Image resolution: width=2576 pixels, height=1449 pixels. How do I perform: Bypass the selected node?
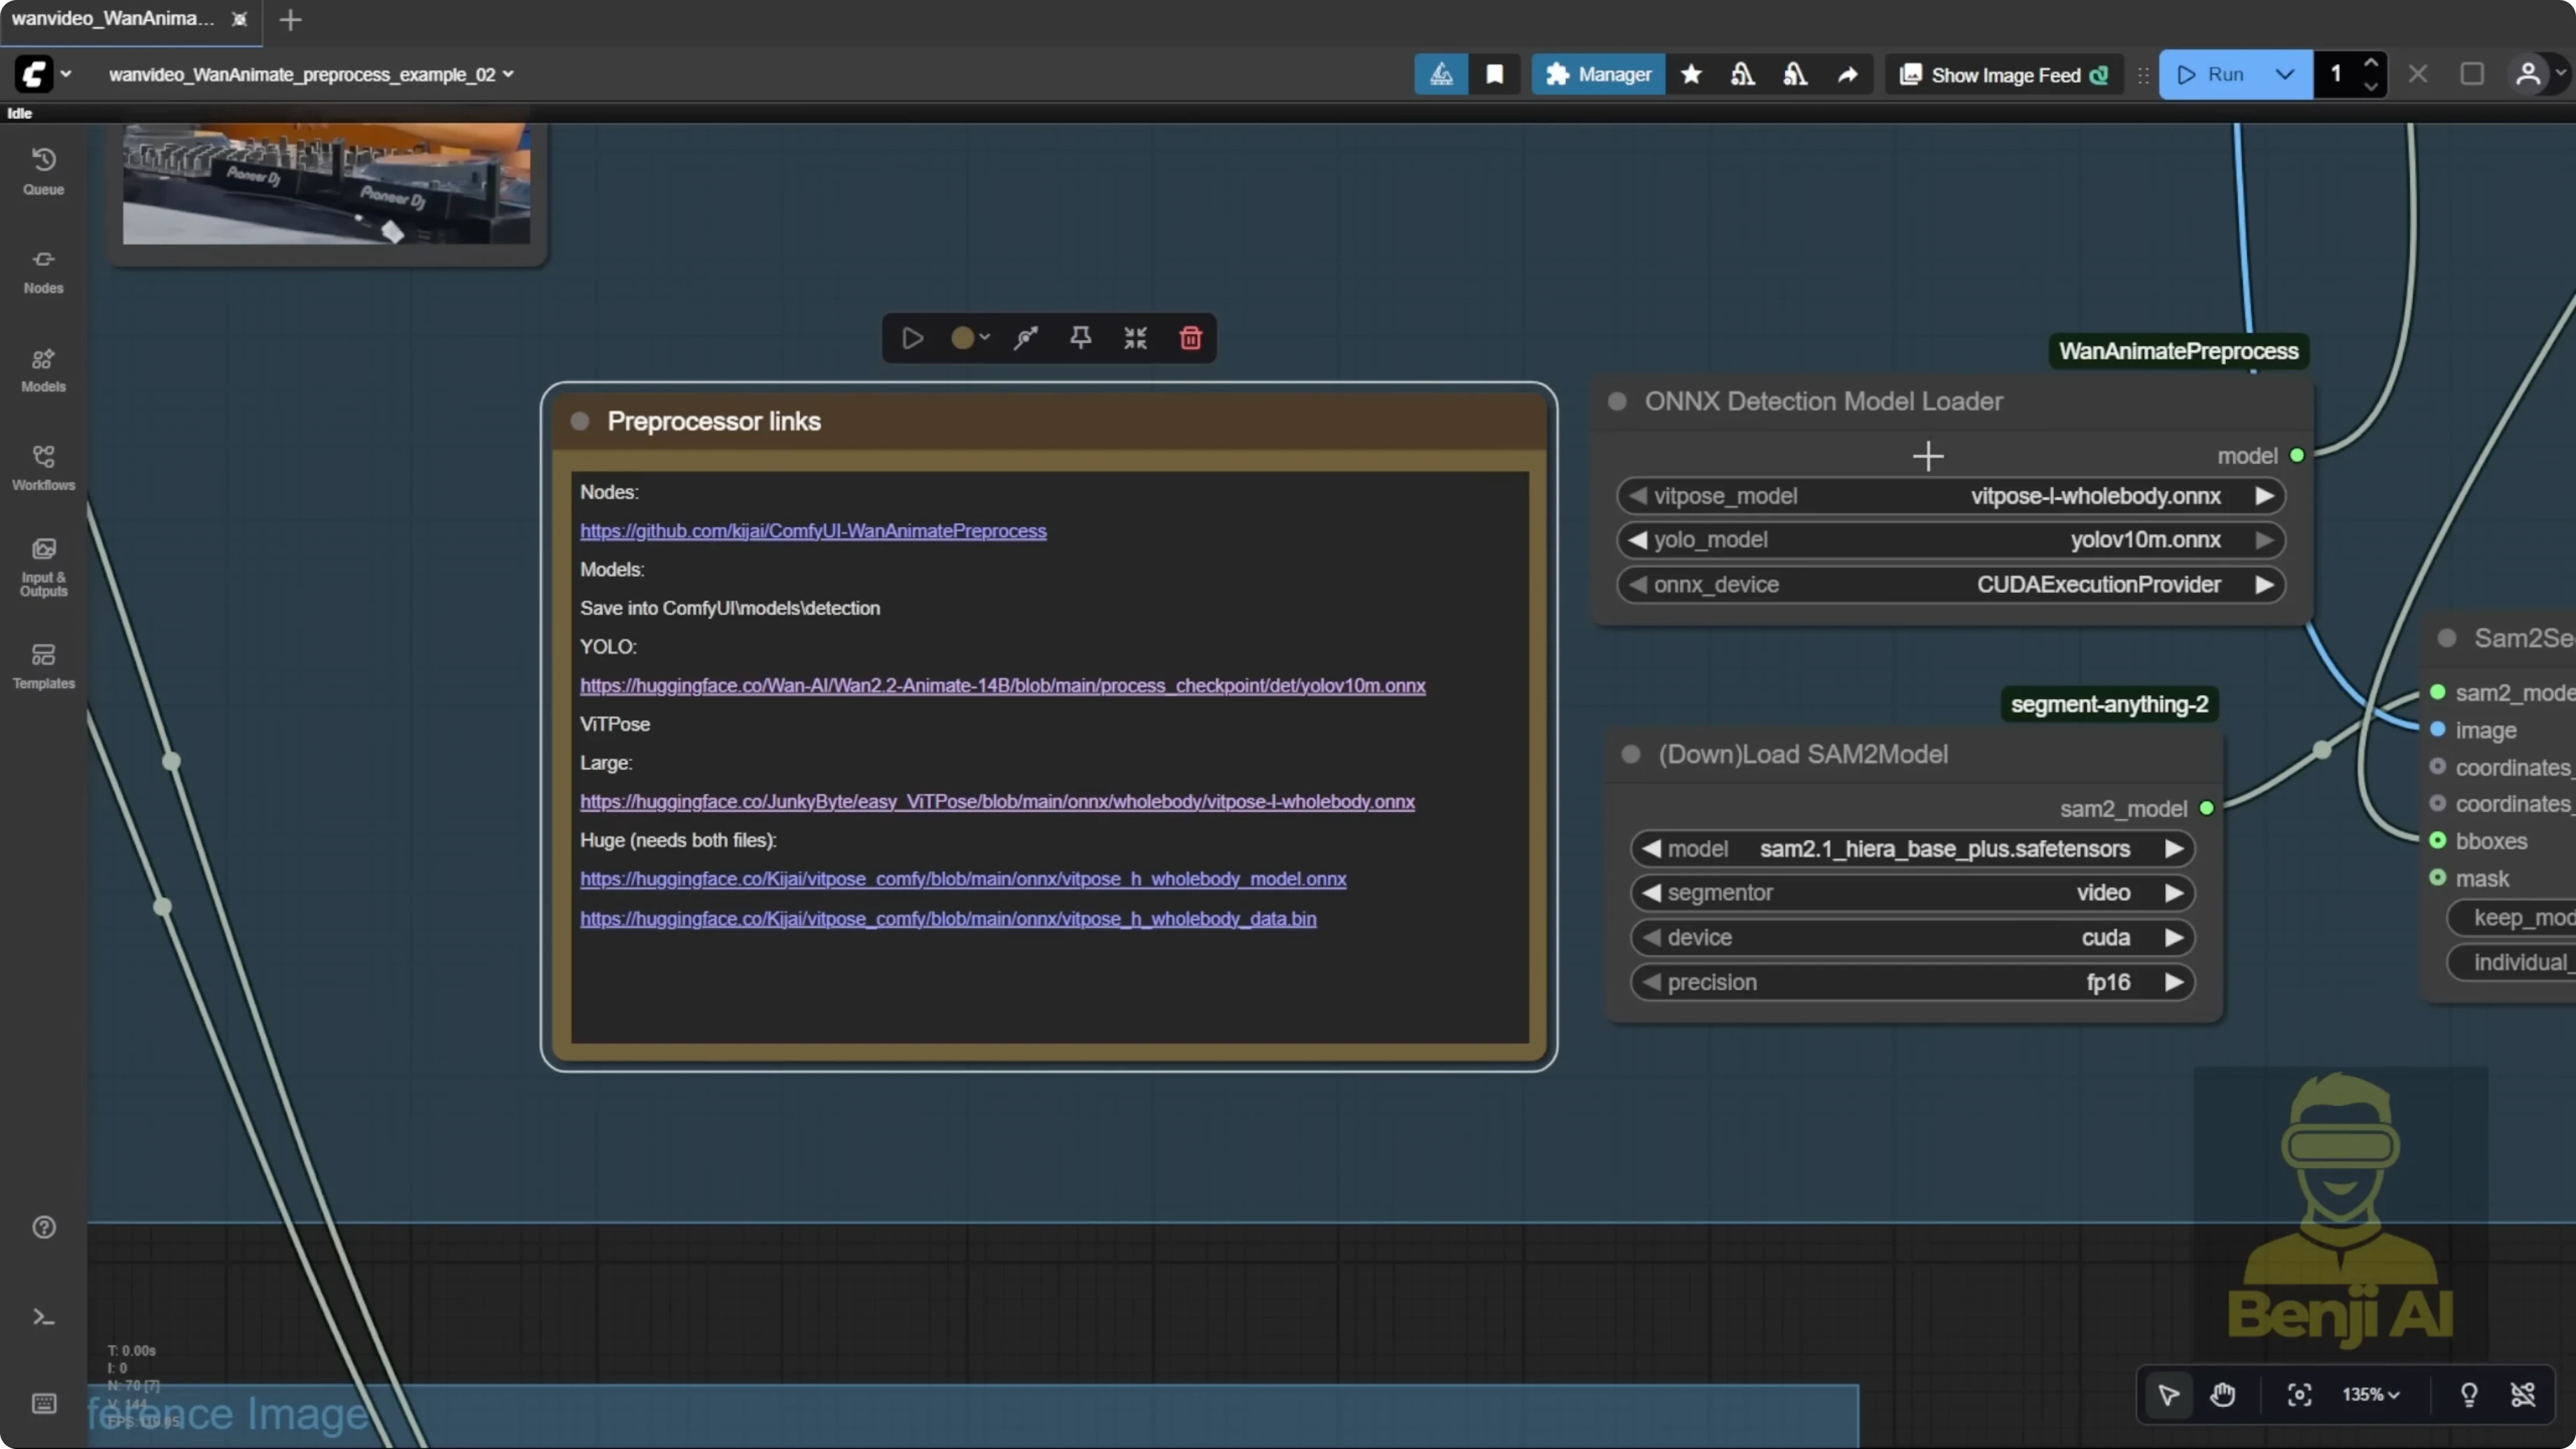(x=1026, y=338)
